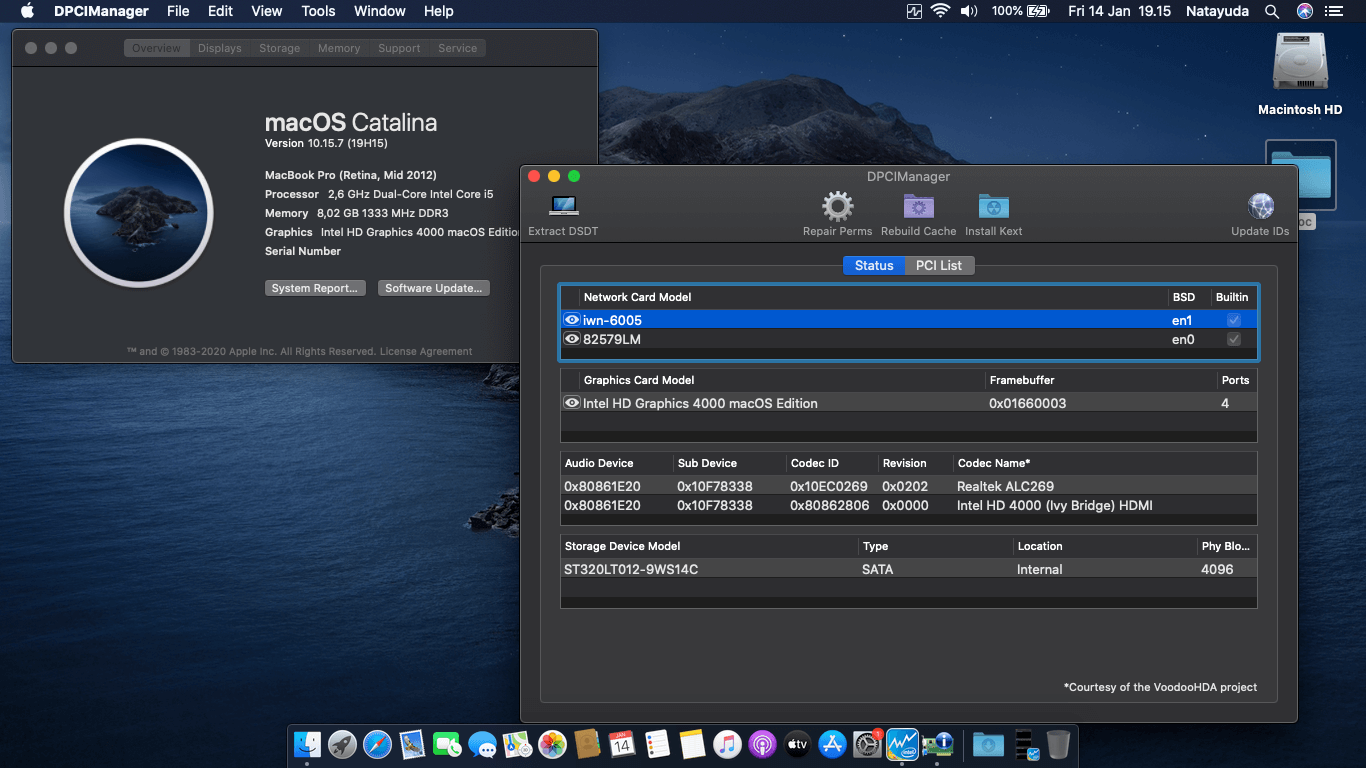The height and width of the screenshot is (768, 1366).
Task: Open Finder from the dock
Action: click(x=308, y=744)
